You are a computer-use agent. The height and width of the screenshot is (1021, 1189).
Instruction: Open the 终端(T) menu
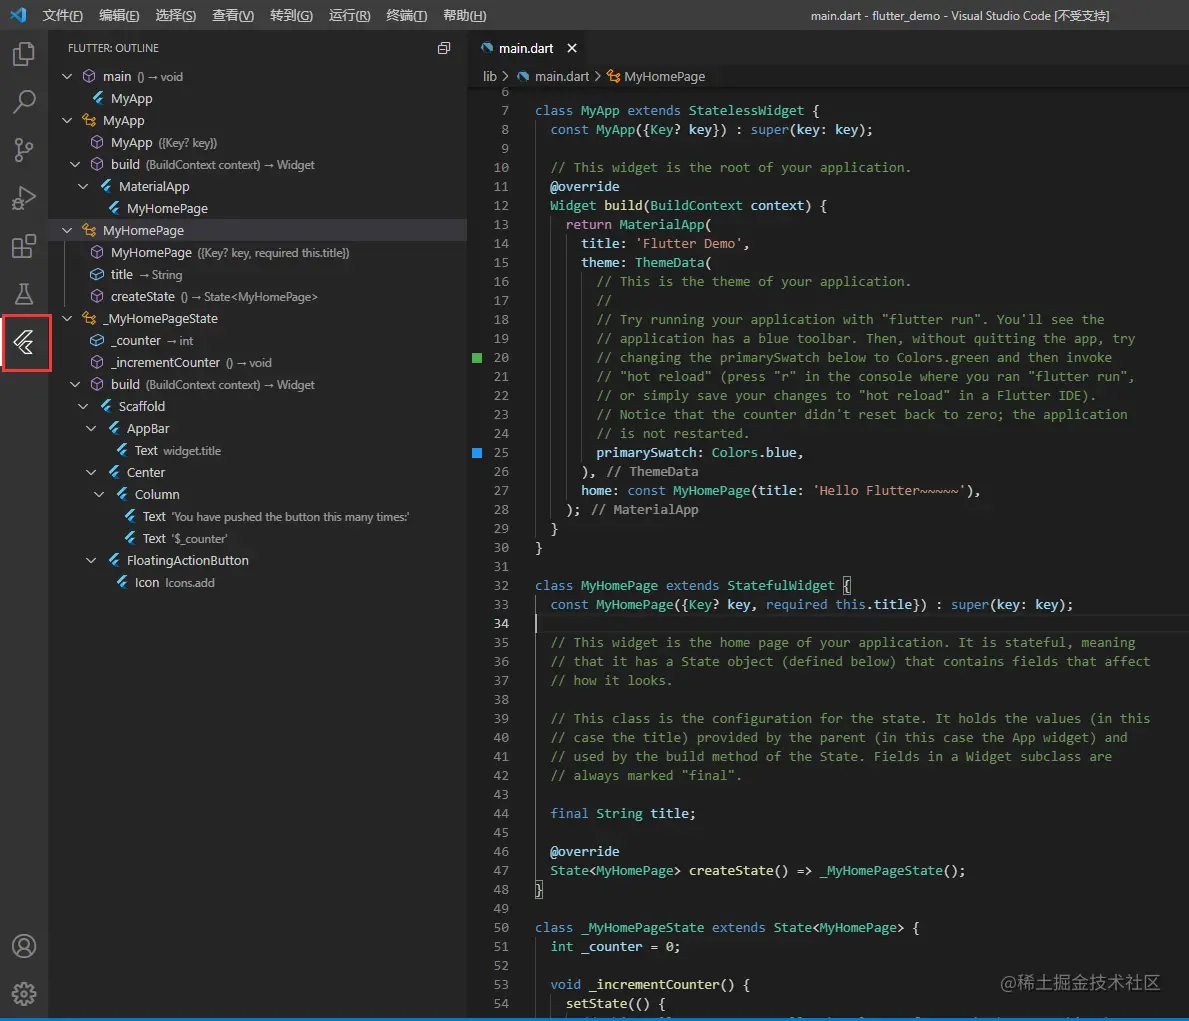[406, 15]
